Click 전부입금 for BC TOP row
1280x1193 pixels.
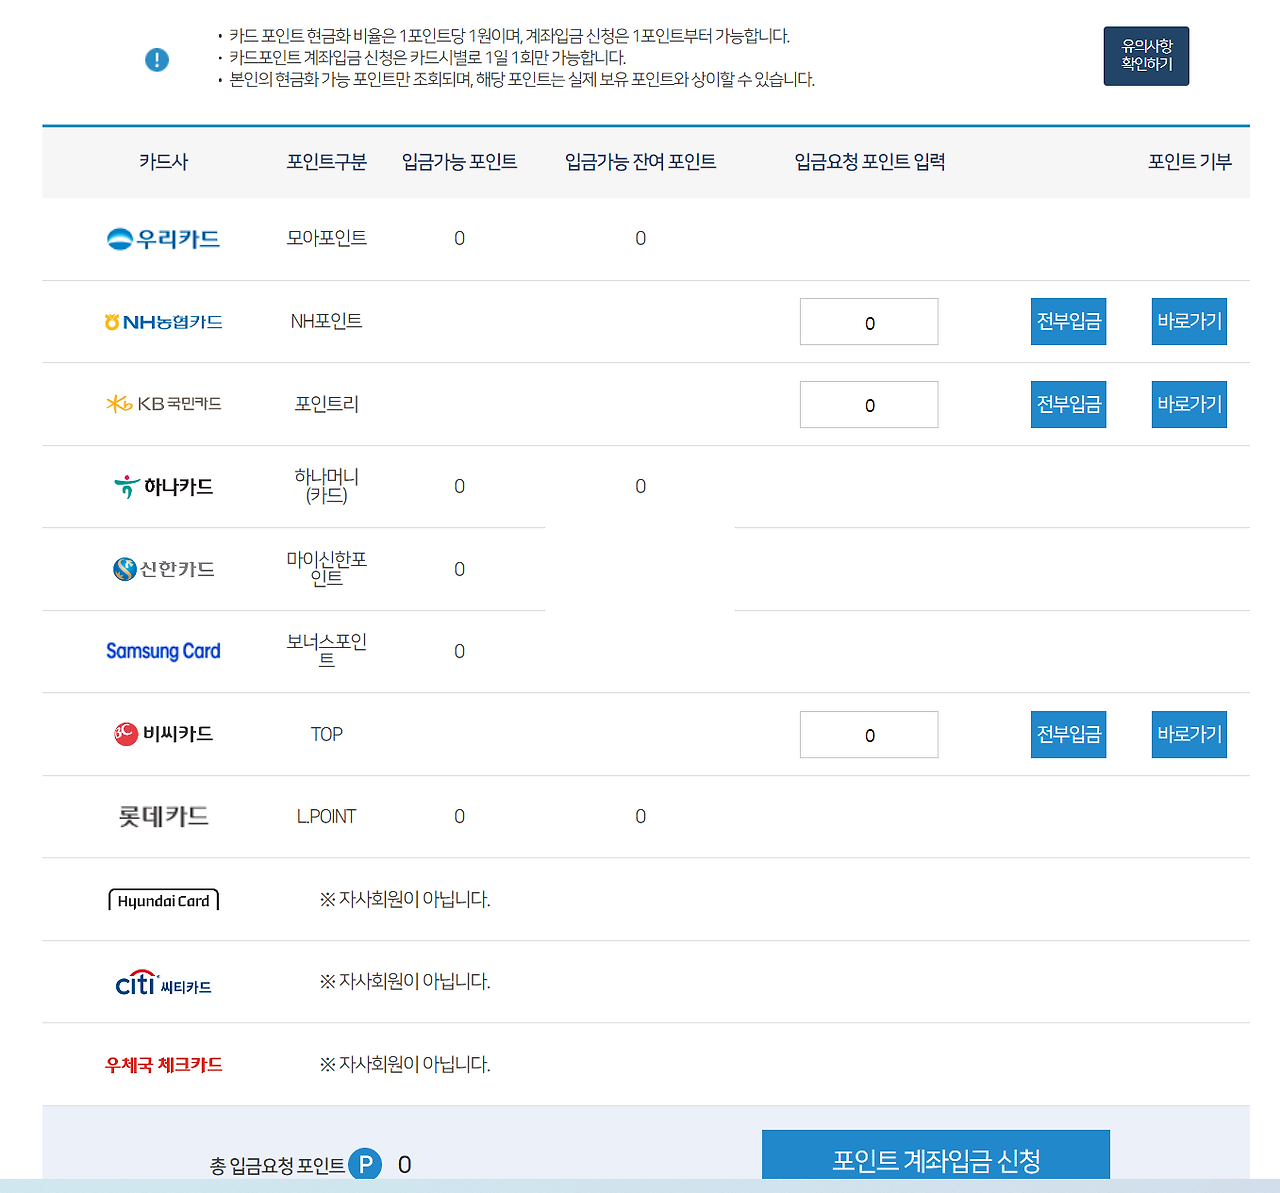click(x=1068, y=734)
